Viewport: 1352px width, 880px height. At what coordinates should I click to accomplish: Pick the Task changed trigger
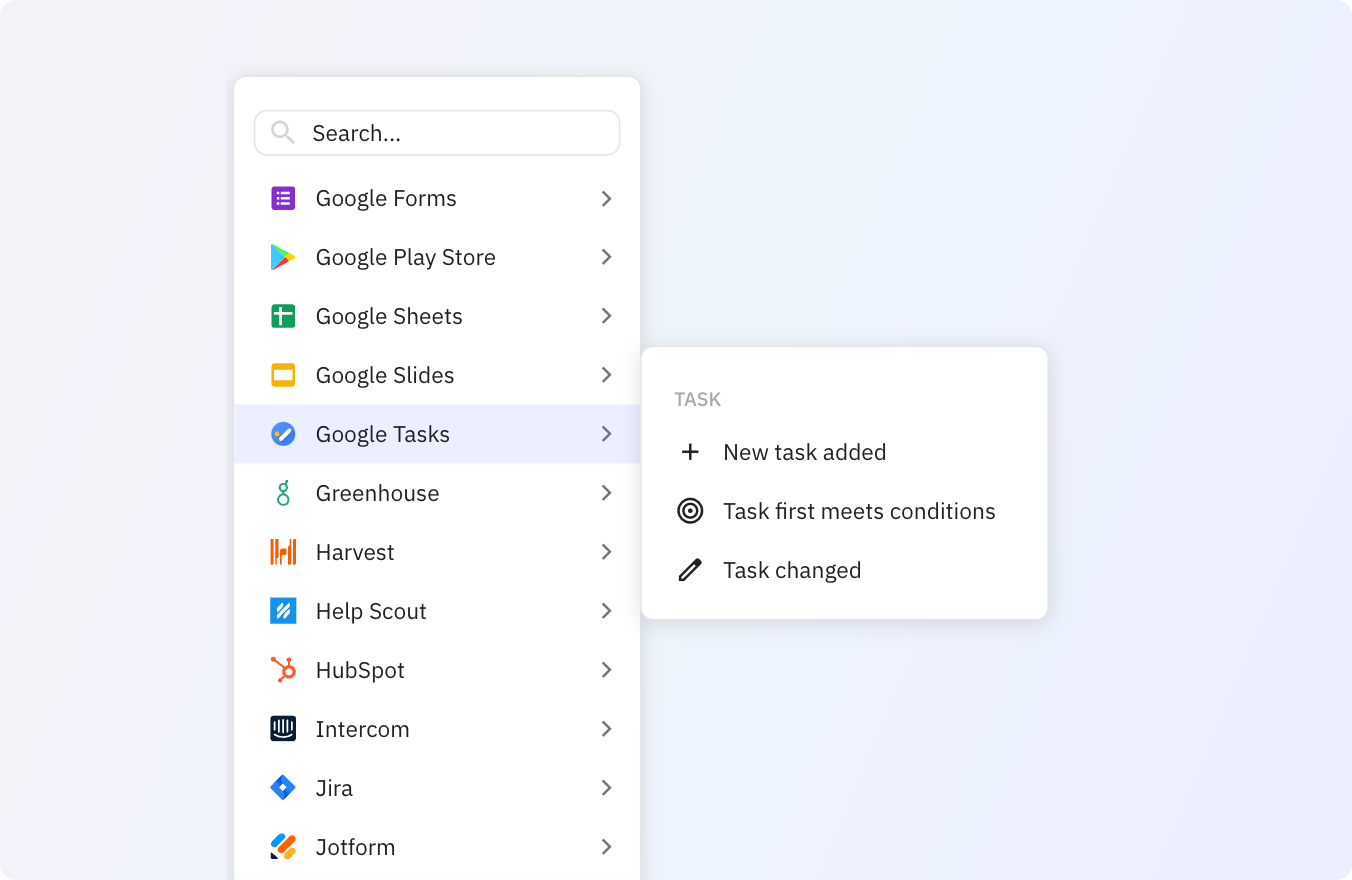click(844, 570)
